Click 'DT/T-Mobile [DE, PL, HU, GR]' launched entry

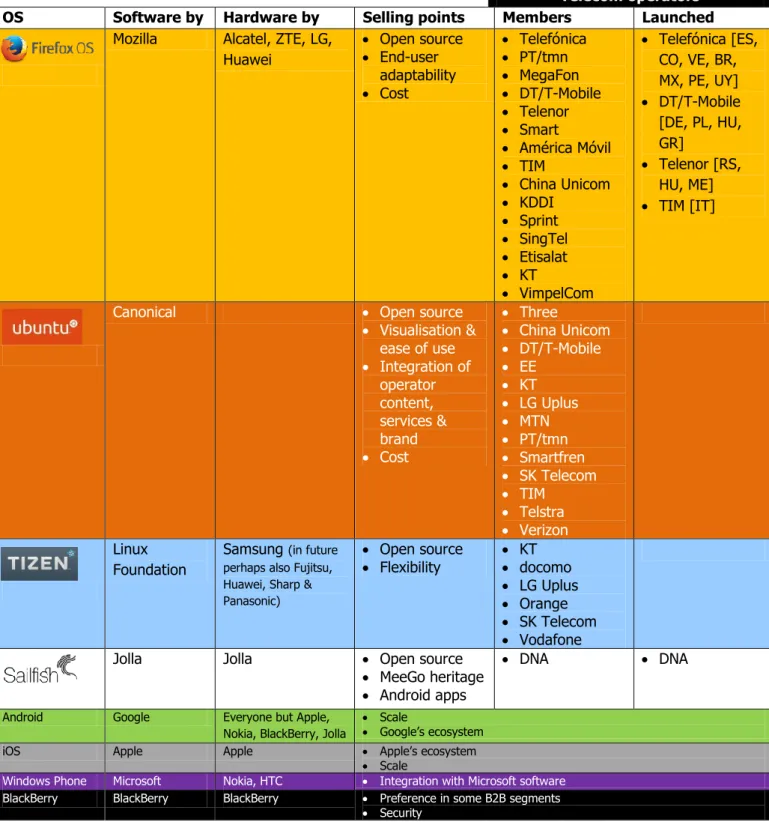(700, 122)
